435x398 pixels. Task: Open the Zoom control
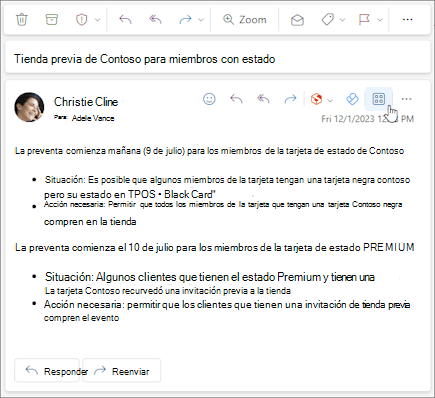[245, 20]
